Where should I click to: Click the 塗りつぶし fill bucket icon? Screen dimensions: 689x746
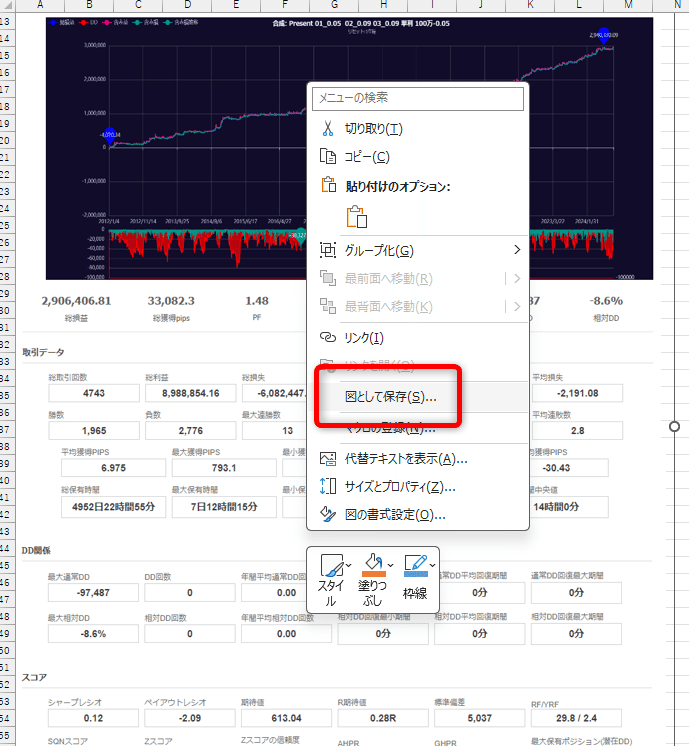coord(374,565)
